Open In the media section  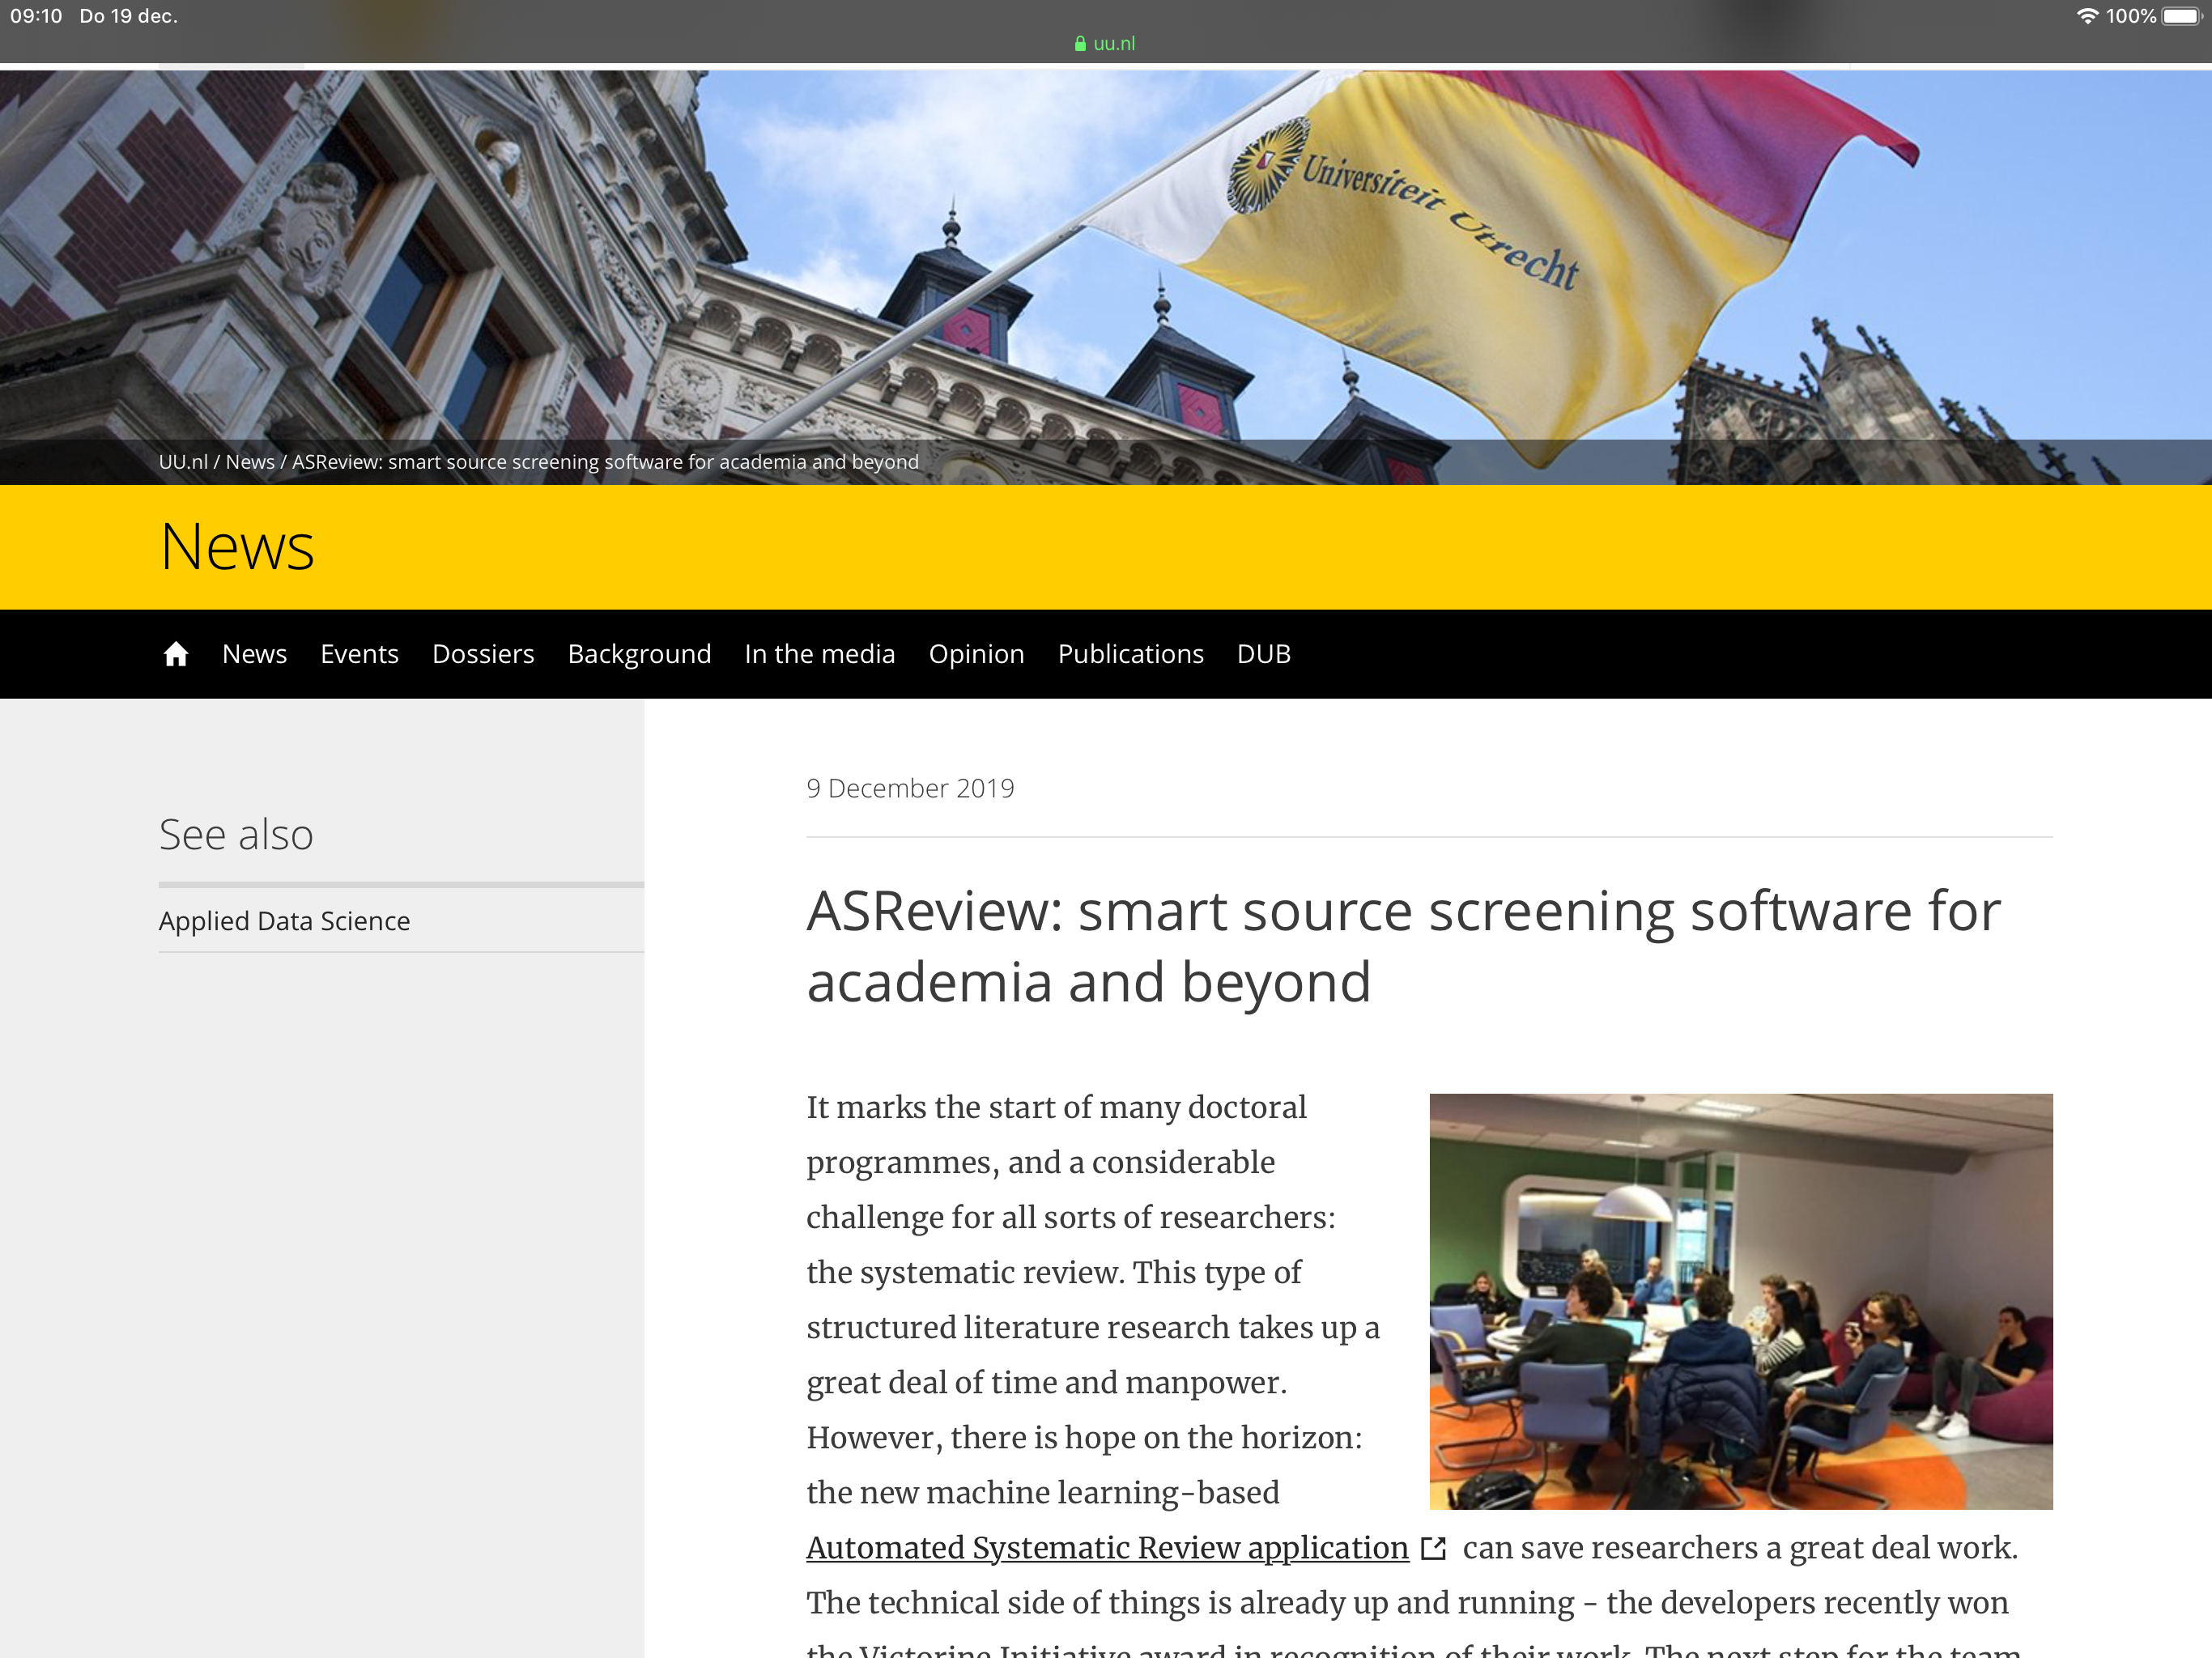[x=819, y=654]
